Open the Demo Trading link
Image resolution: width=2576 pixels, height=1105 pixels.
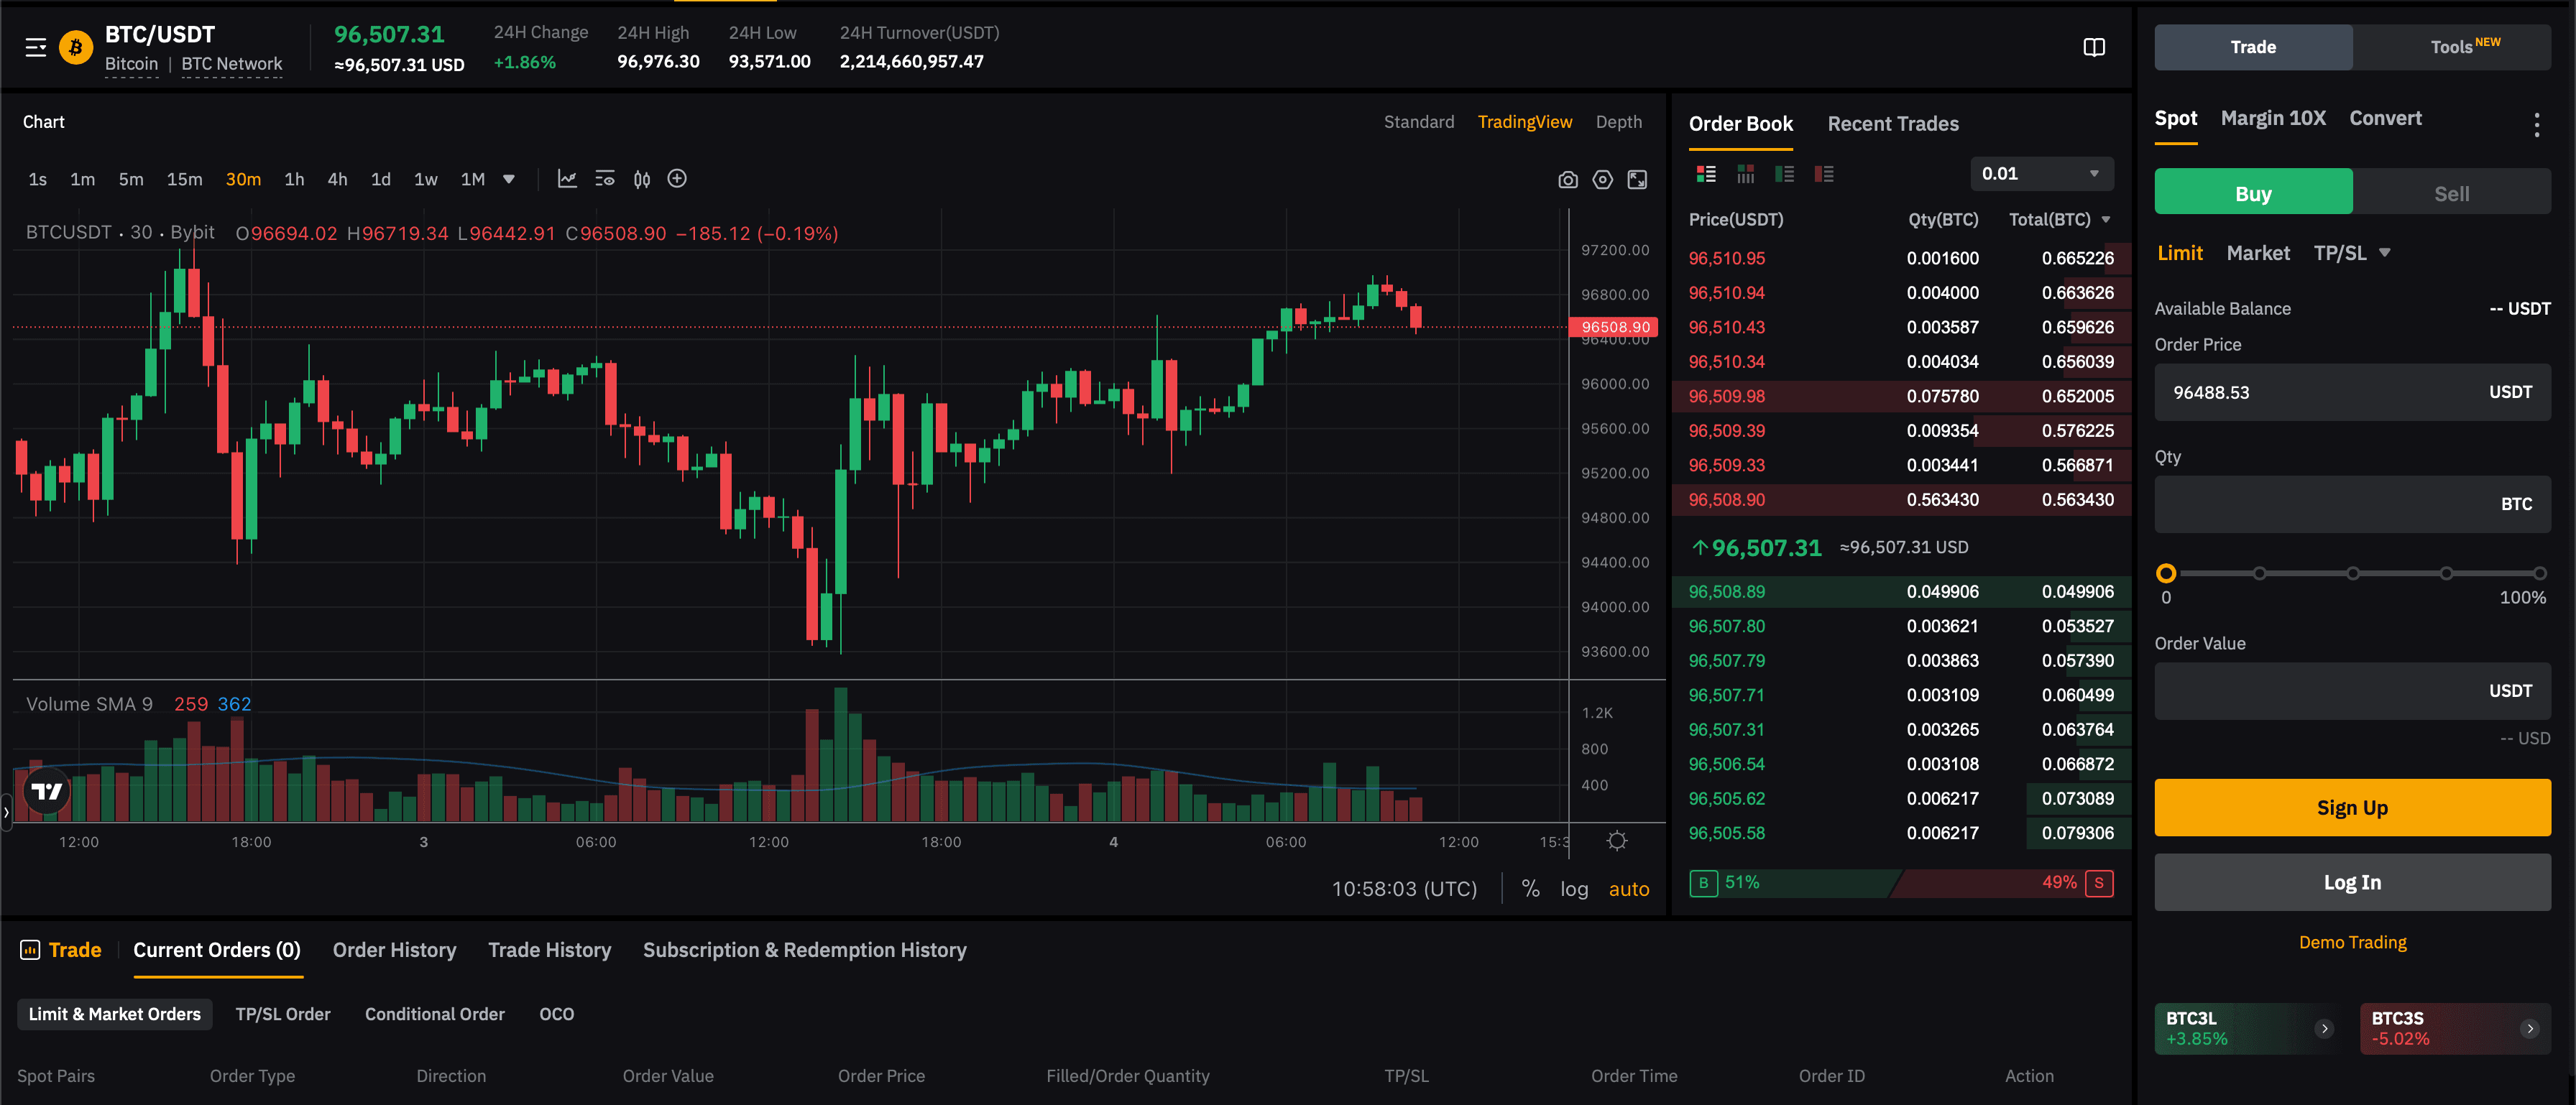2351,942
